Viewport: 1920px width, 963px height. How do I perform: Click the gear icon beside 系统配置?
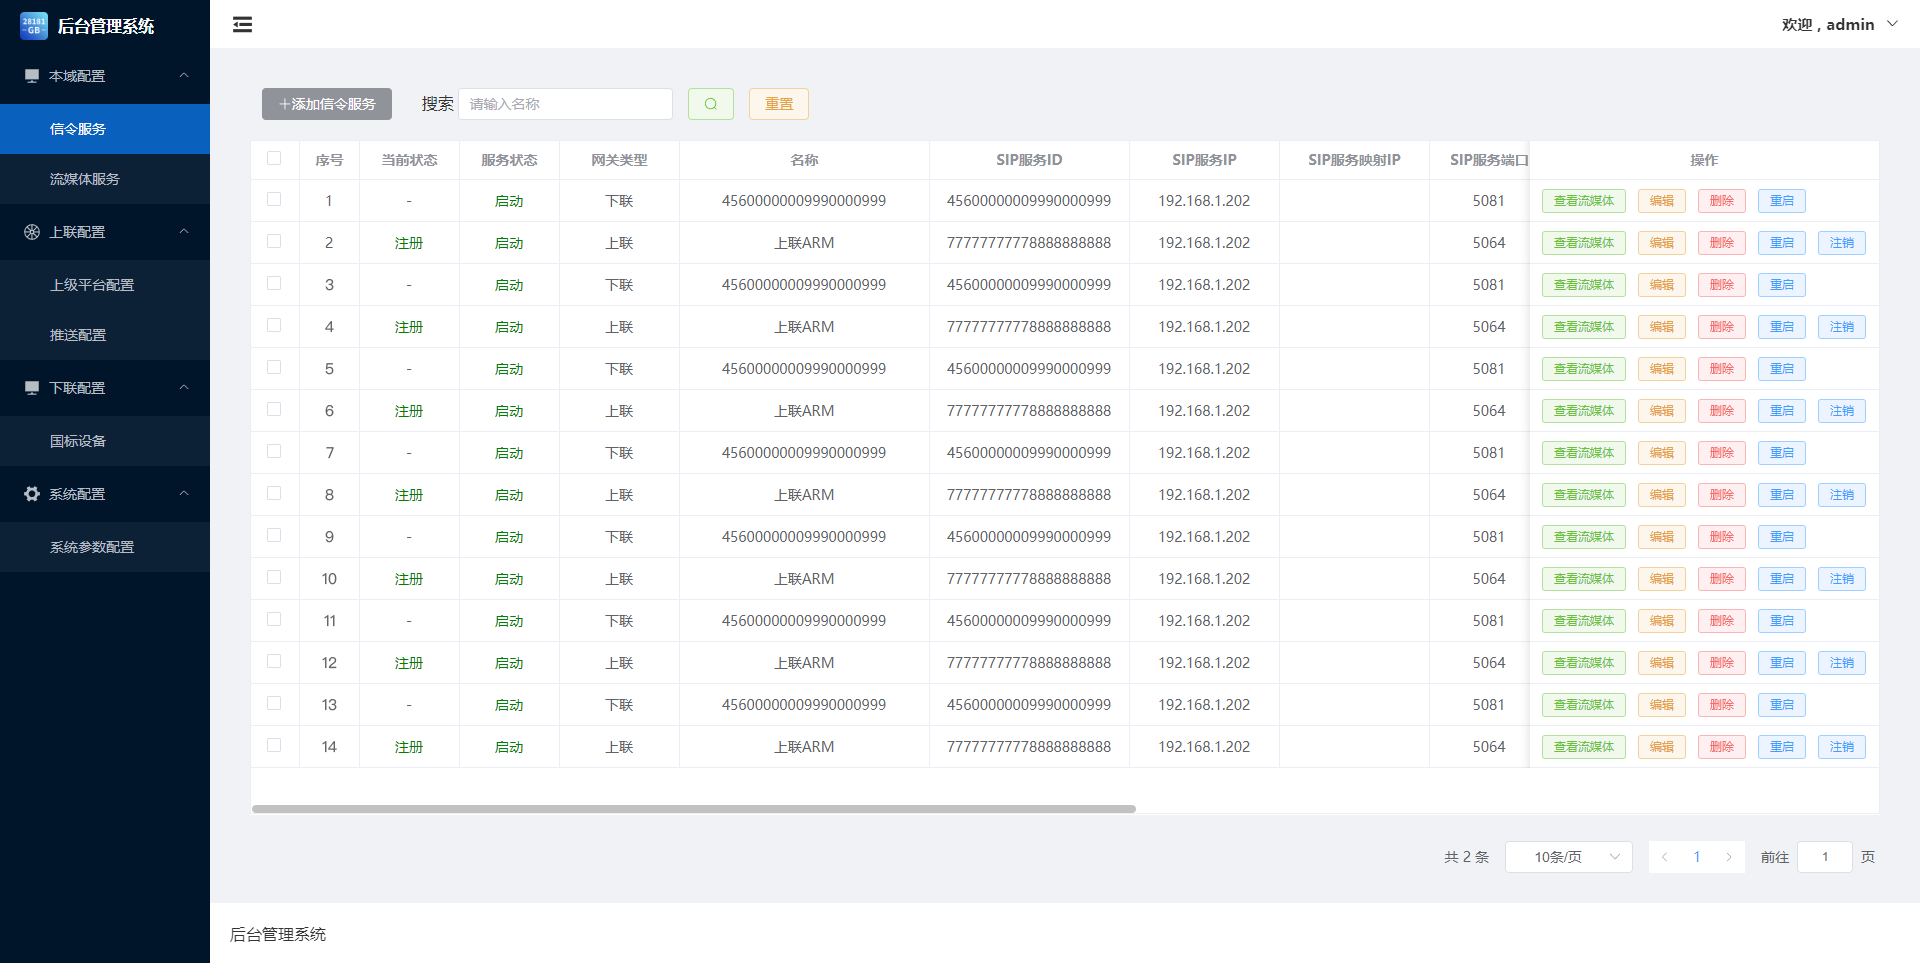point(32,494)
